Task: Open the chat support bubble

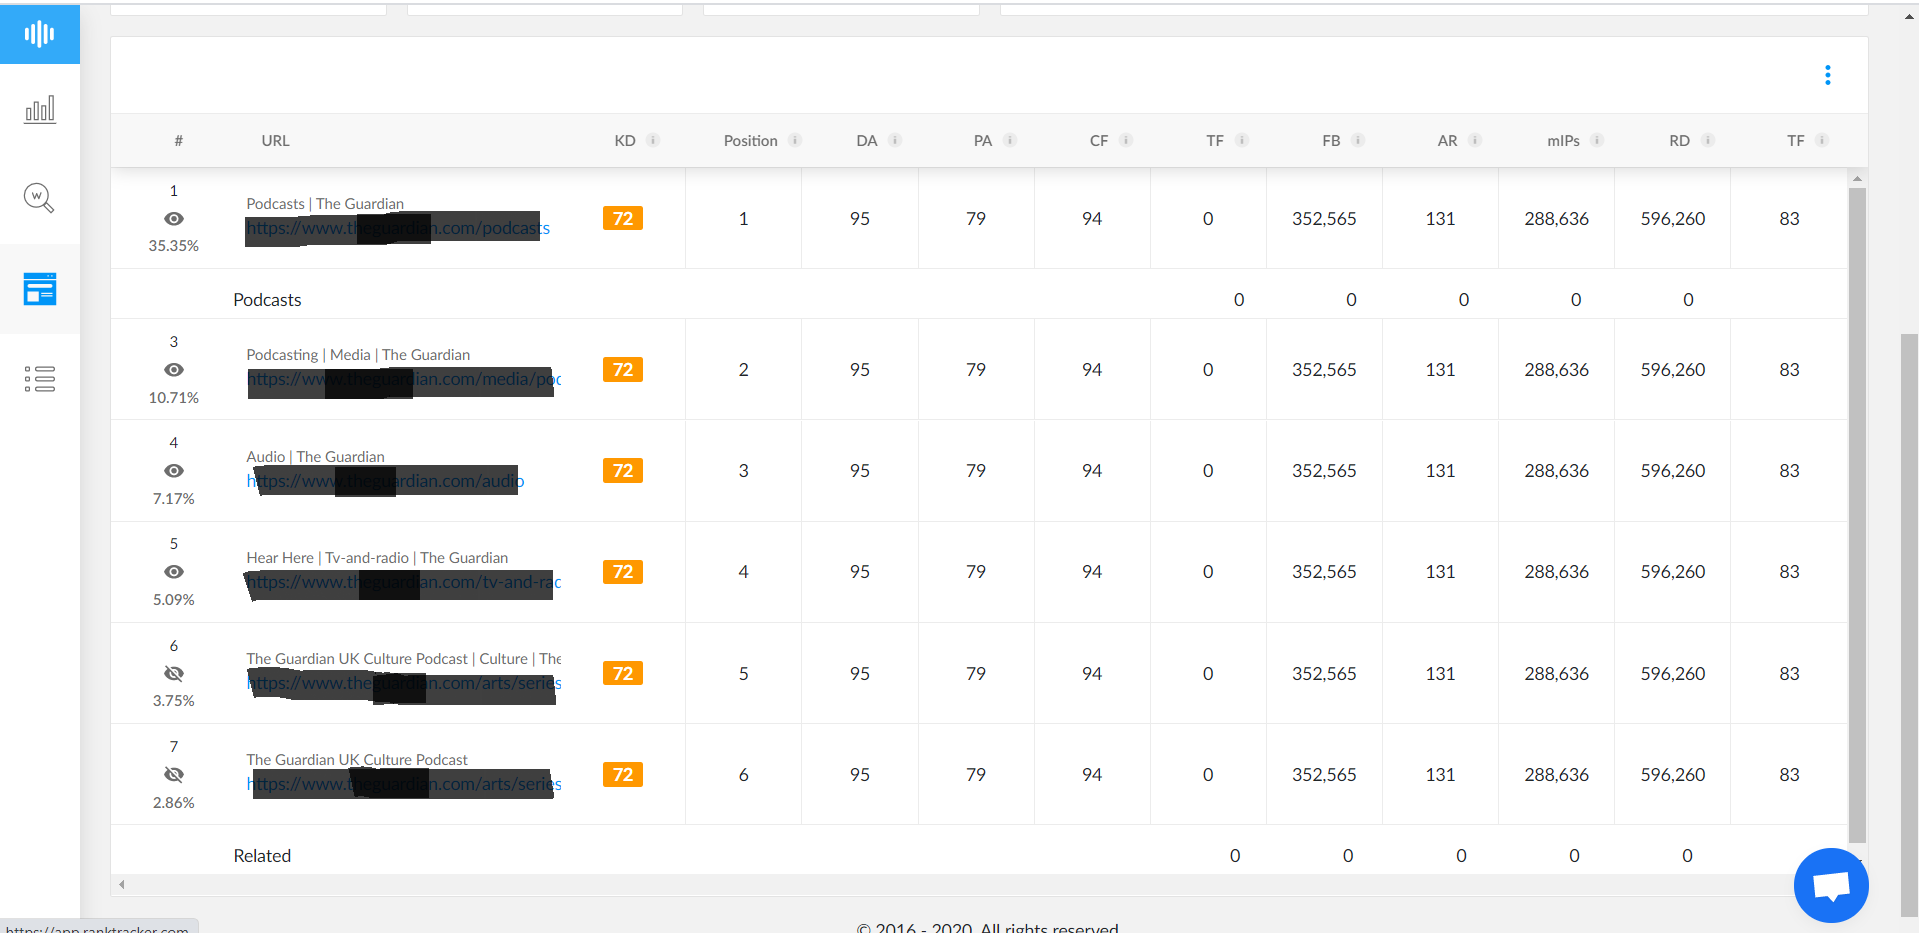Action: click(1830, 885)
